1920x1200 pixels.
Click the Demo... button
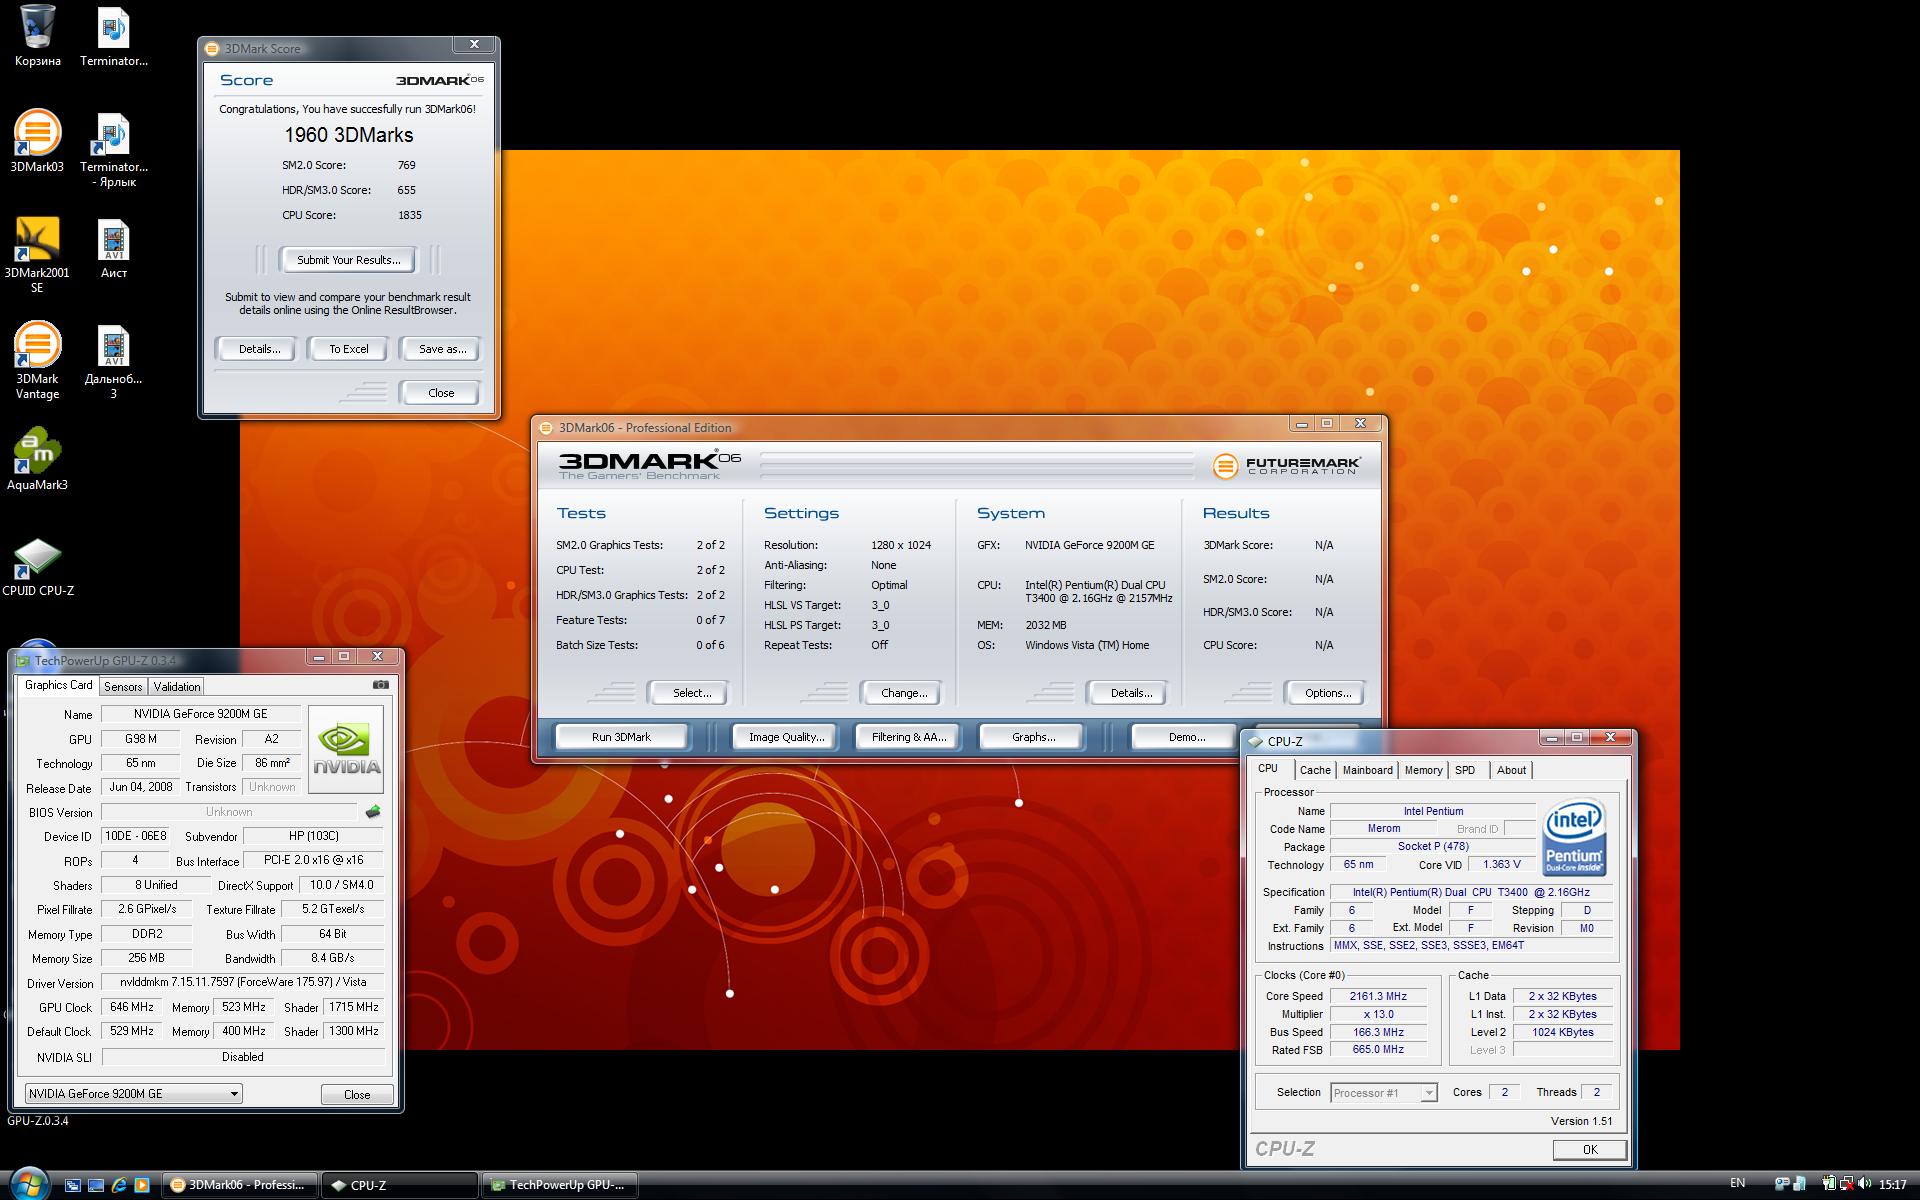(1186, 737)
